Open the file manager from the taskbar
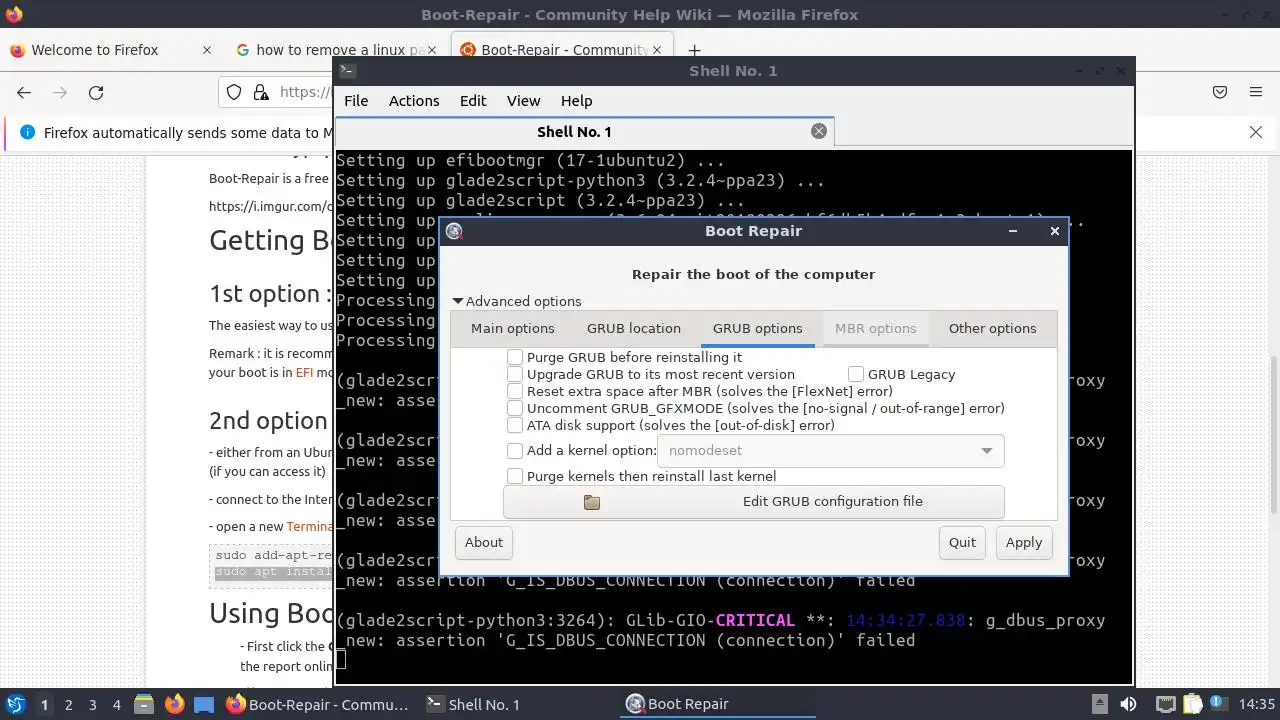Image resolution: width=1280 pixels, height=720 pixels. pyautogui.click(x=143, y=704)
